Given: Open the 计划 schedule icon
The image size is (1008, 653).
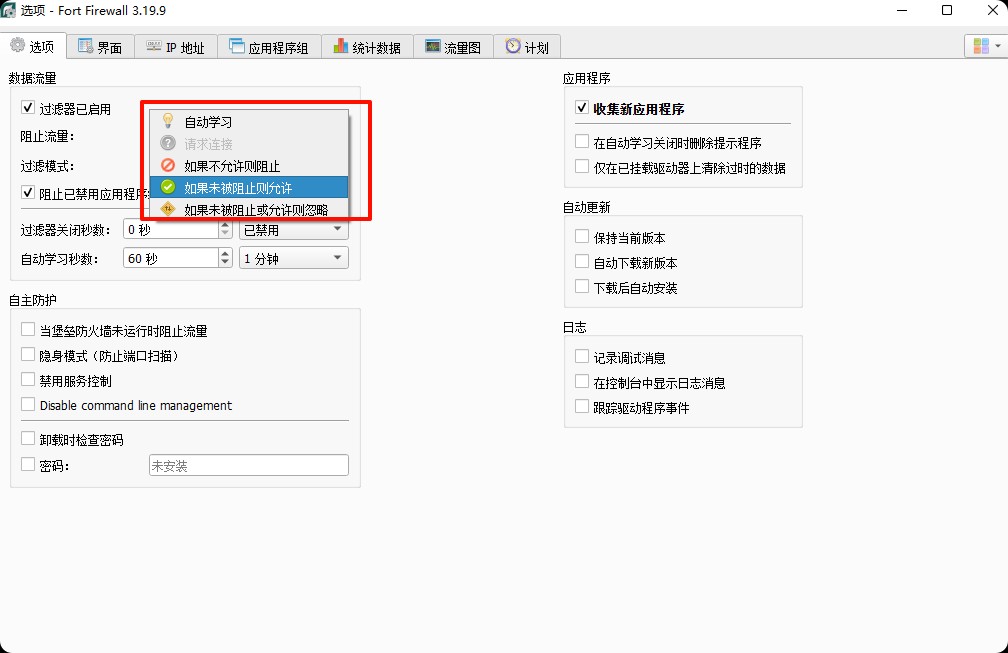Looking at the screenshot, I should [511, 45].
